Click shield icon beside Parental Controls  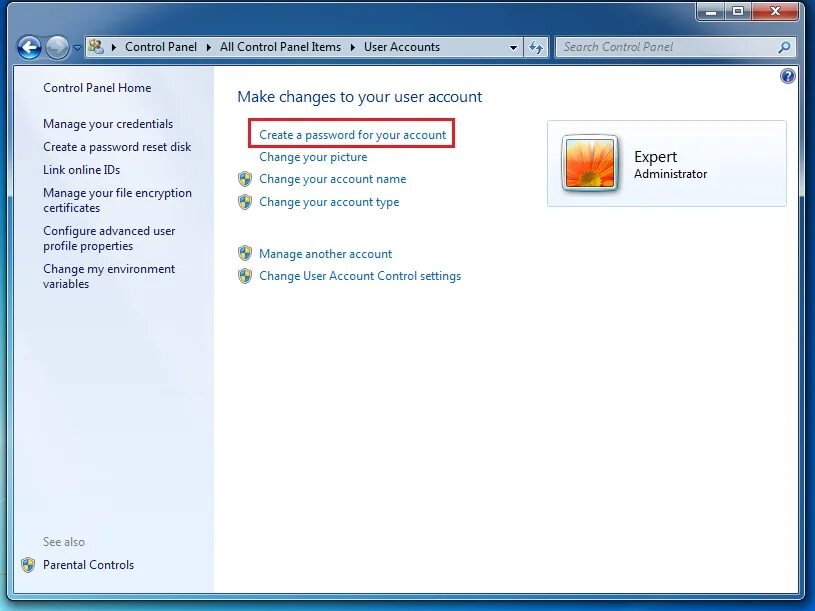[28, 565]
